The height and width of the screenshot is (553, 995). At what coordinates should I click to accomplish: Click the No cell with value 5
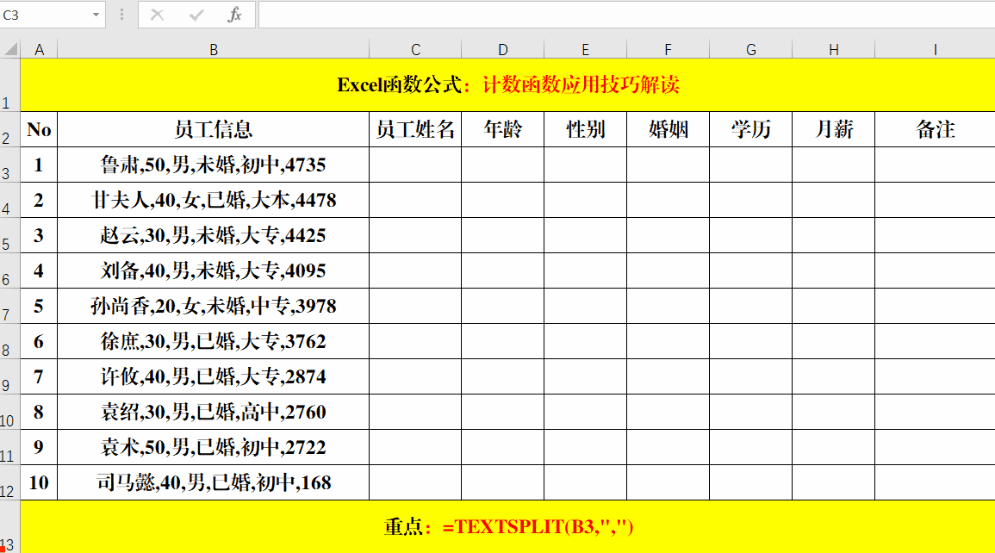[39, 306]
